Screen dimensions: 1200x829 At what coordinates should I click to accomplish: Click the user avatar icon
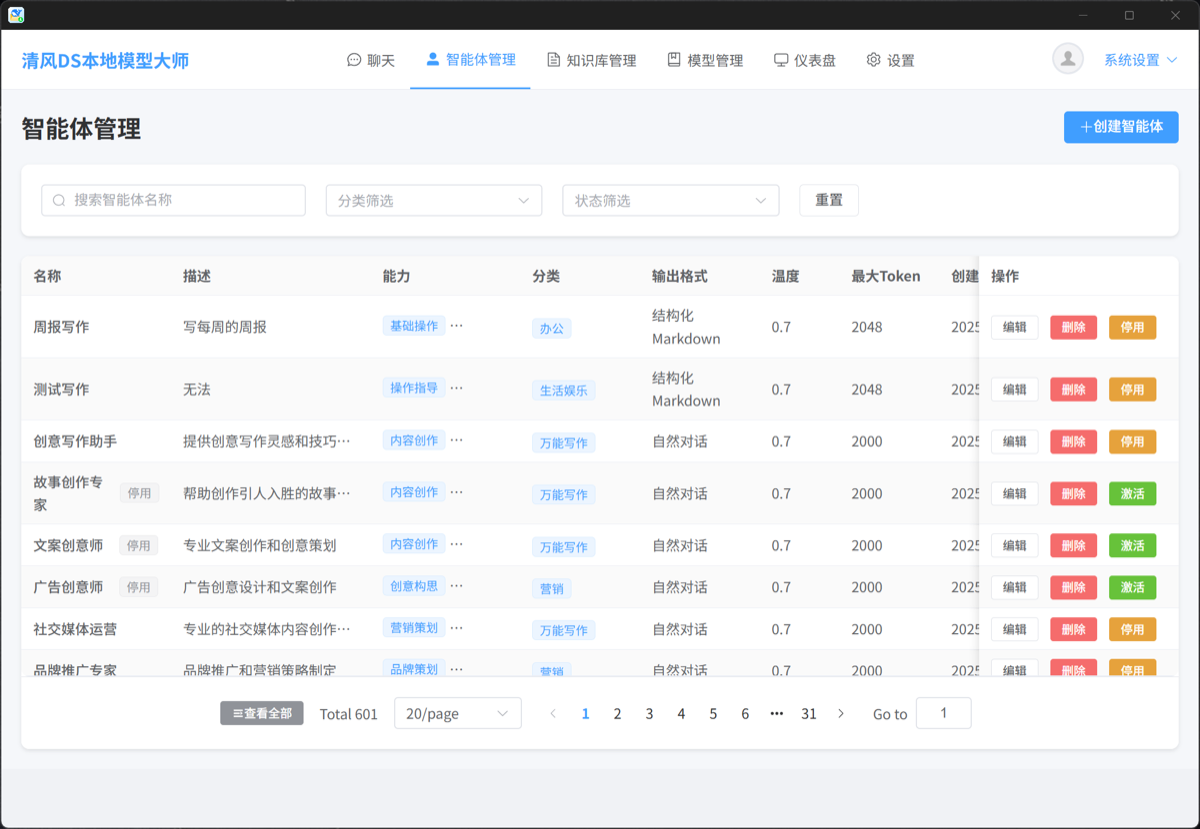point(1068,59)
